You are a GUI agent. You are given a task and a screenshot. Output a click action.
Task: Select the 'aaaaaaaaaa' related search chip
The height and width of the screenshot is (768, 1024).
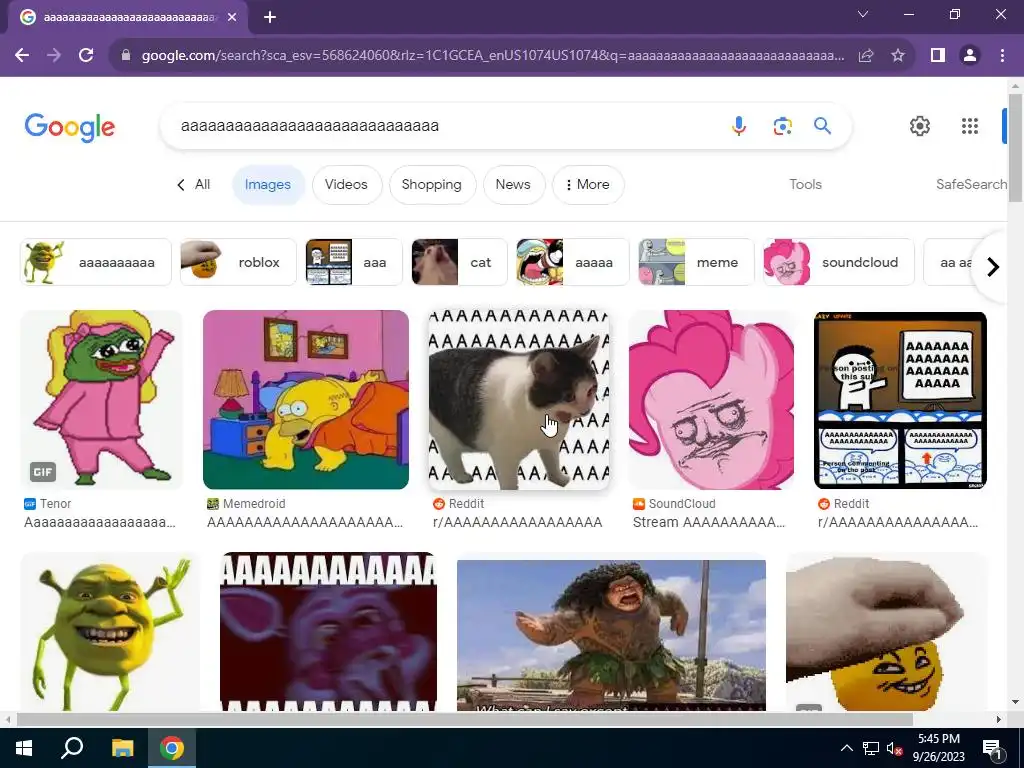coord(95,262)
